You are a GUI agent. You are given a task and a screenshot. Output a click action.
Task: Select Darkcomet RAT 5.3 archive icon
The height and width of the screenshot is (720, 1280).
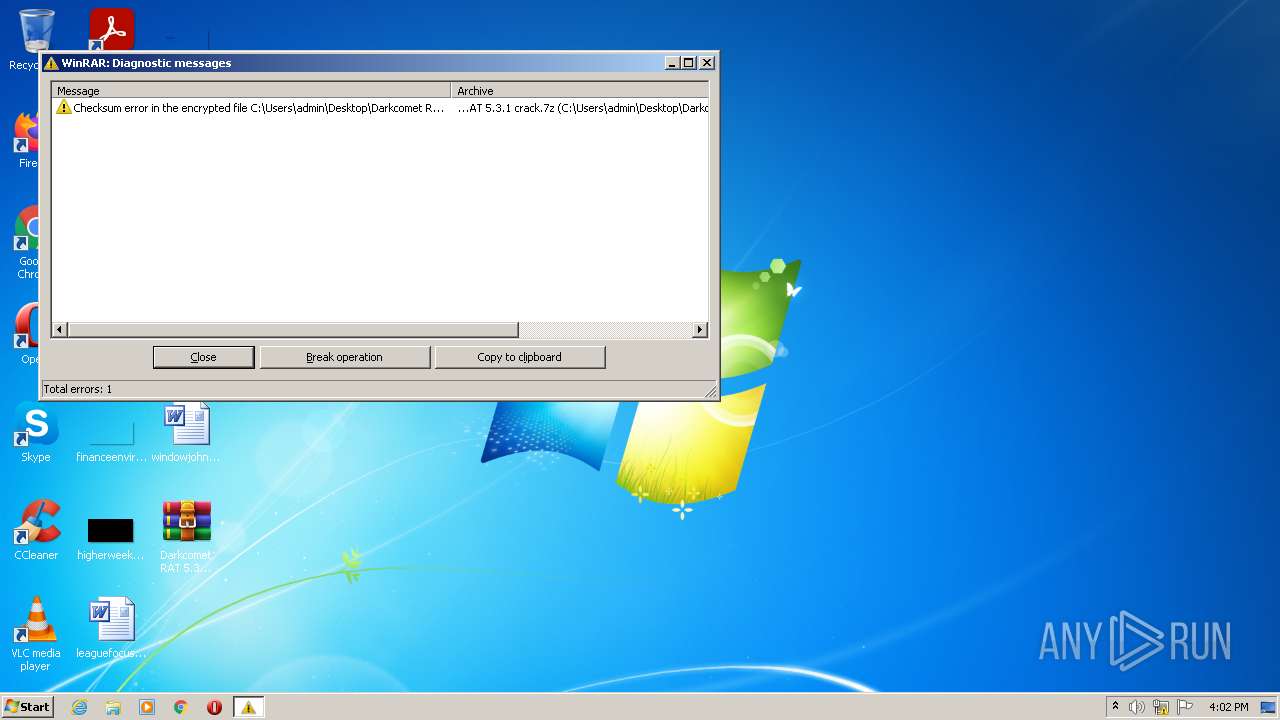(x=186, y=536)
